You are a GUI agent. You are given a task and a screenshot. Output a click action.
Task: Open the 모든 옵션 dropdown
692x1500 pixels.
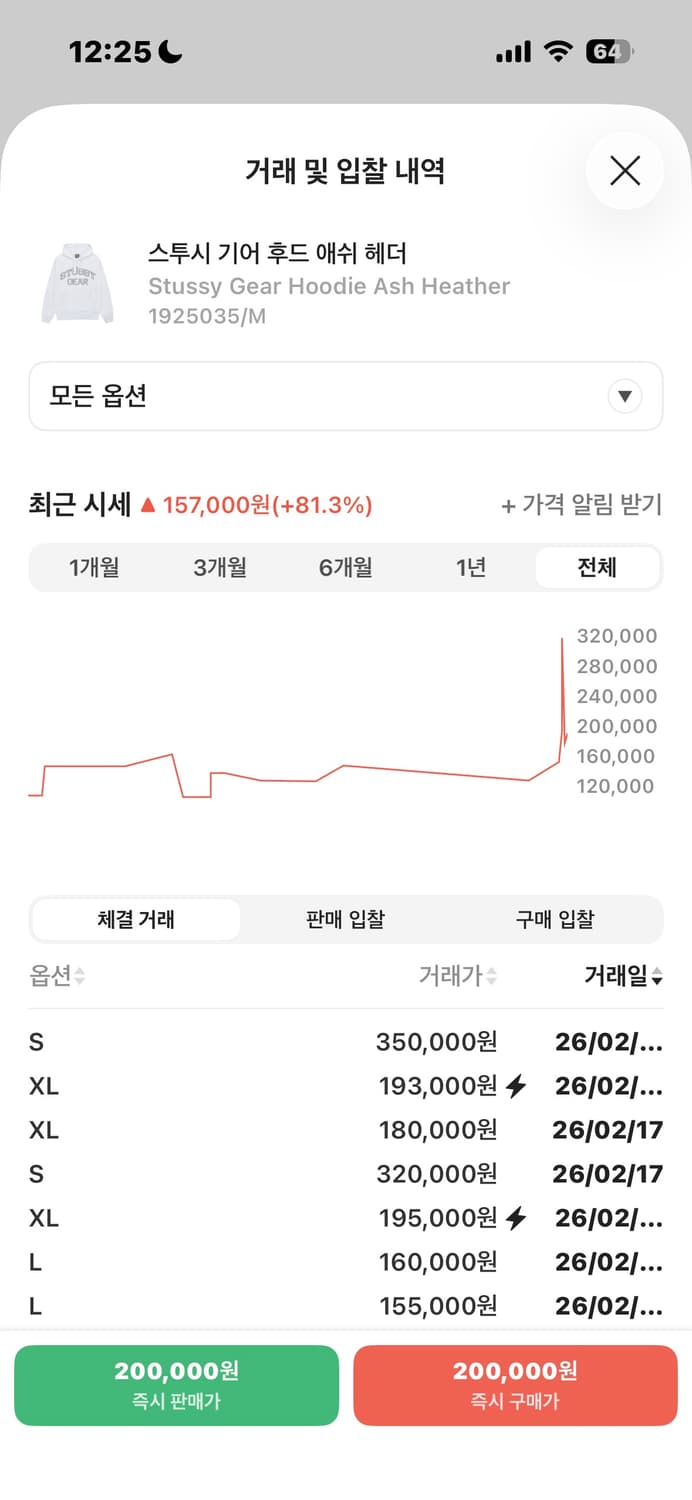[x=345, y=396]
